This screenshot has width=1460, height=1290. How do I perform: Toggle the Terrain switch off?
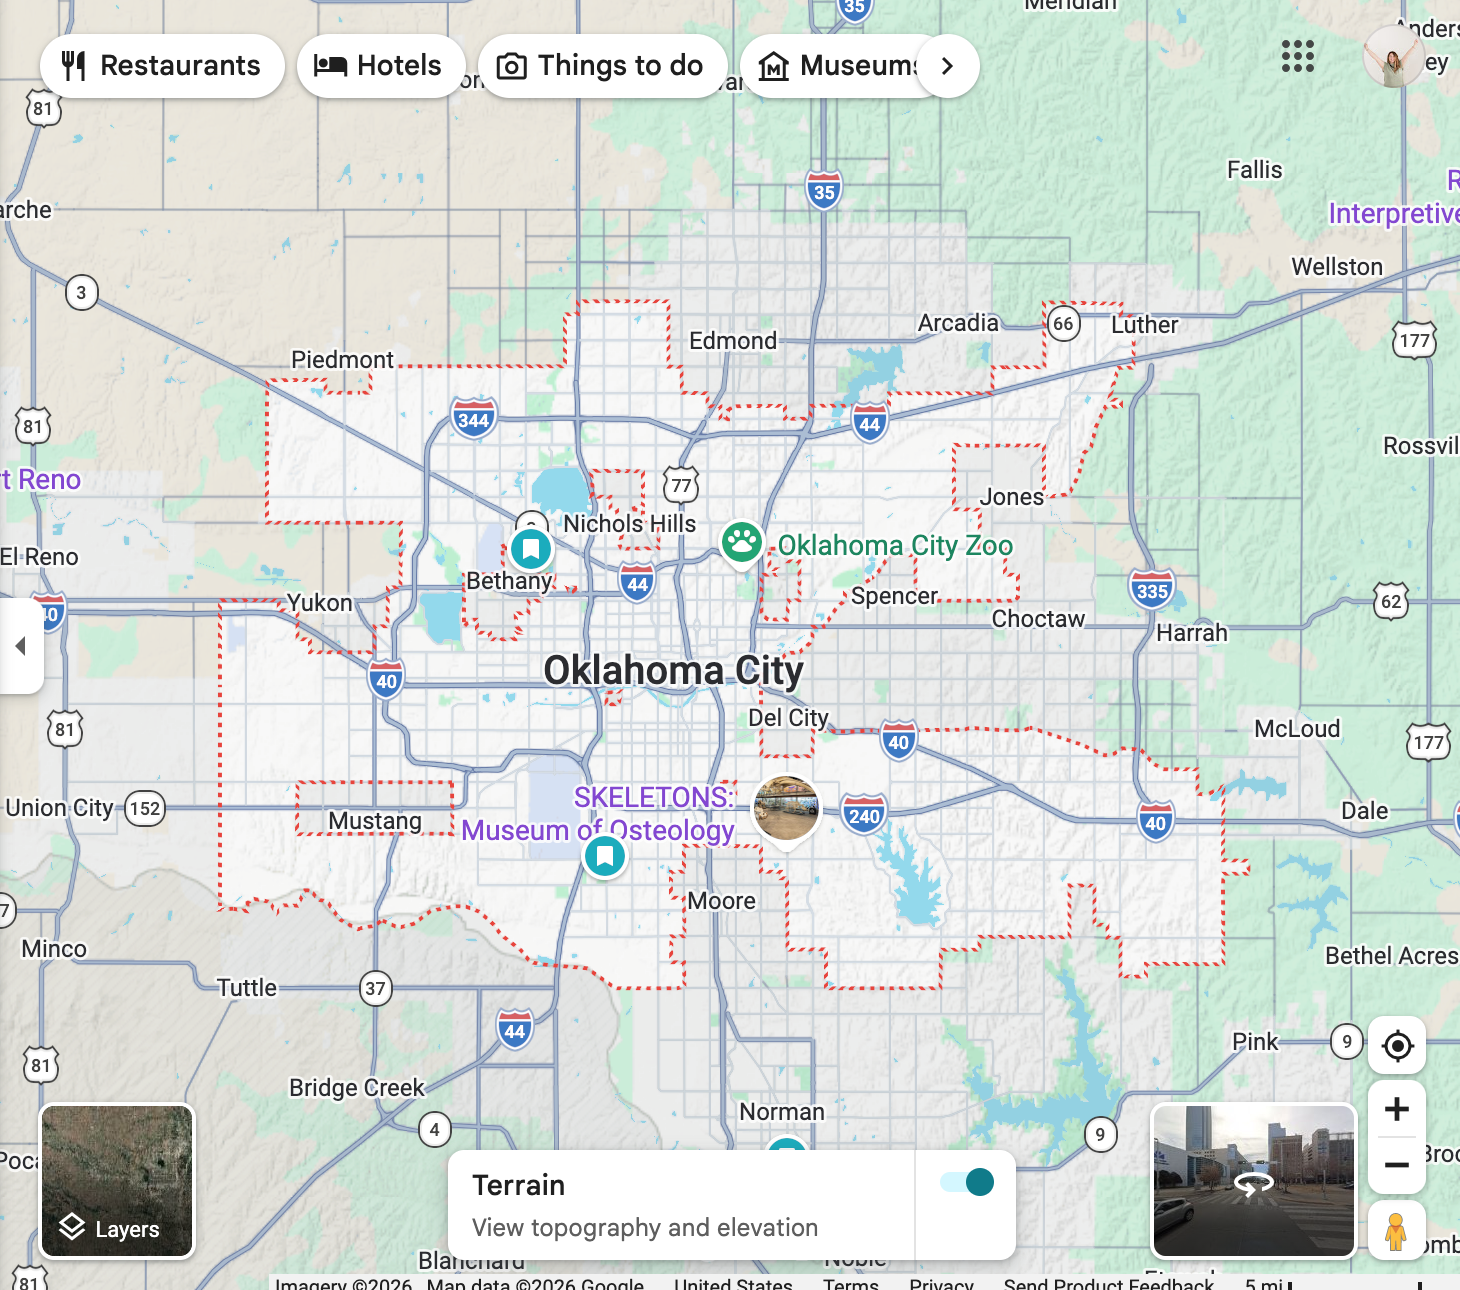[967, 1182]
